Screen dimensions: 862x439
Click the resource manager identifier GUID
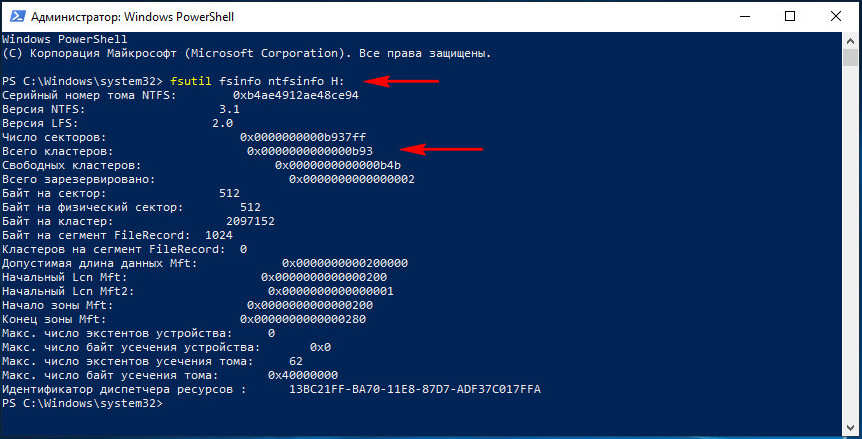coord(415,390)
